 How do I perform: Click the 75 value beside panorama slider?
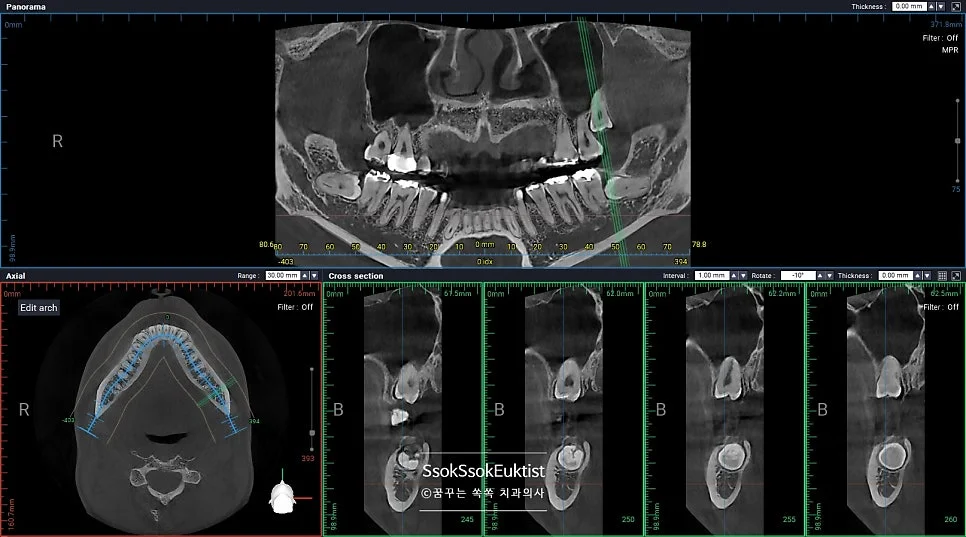[956, 189]
